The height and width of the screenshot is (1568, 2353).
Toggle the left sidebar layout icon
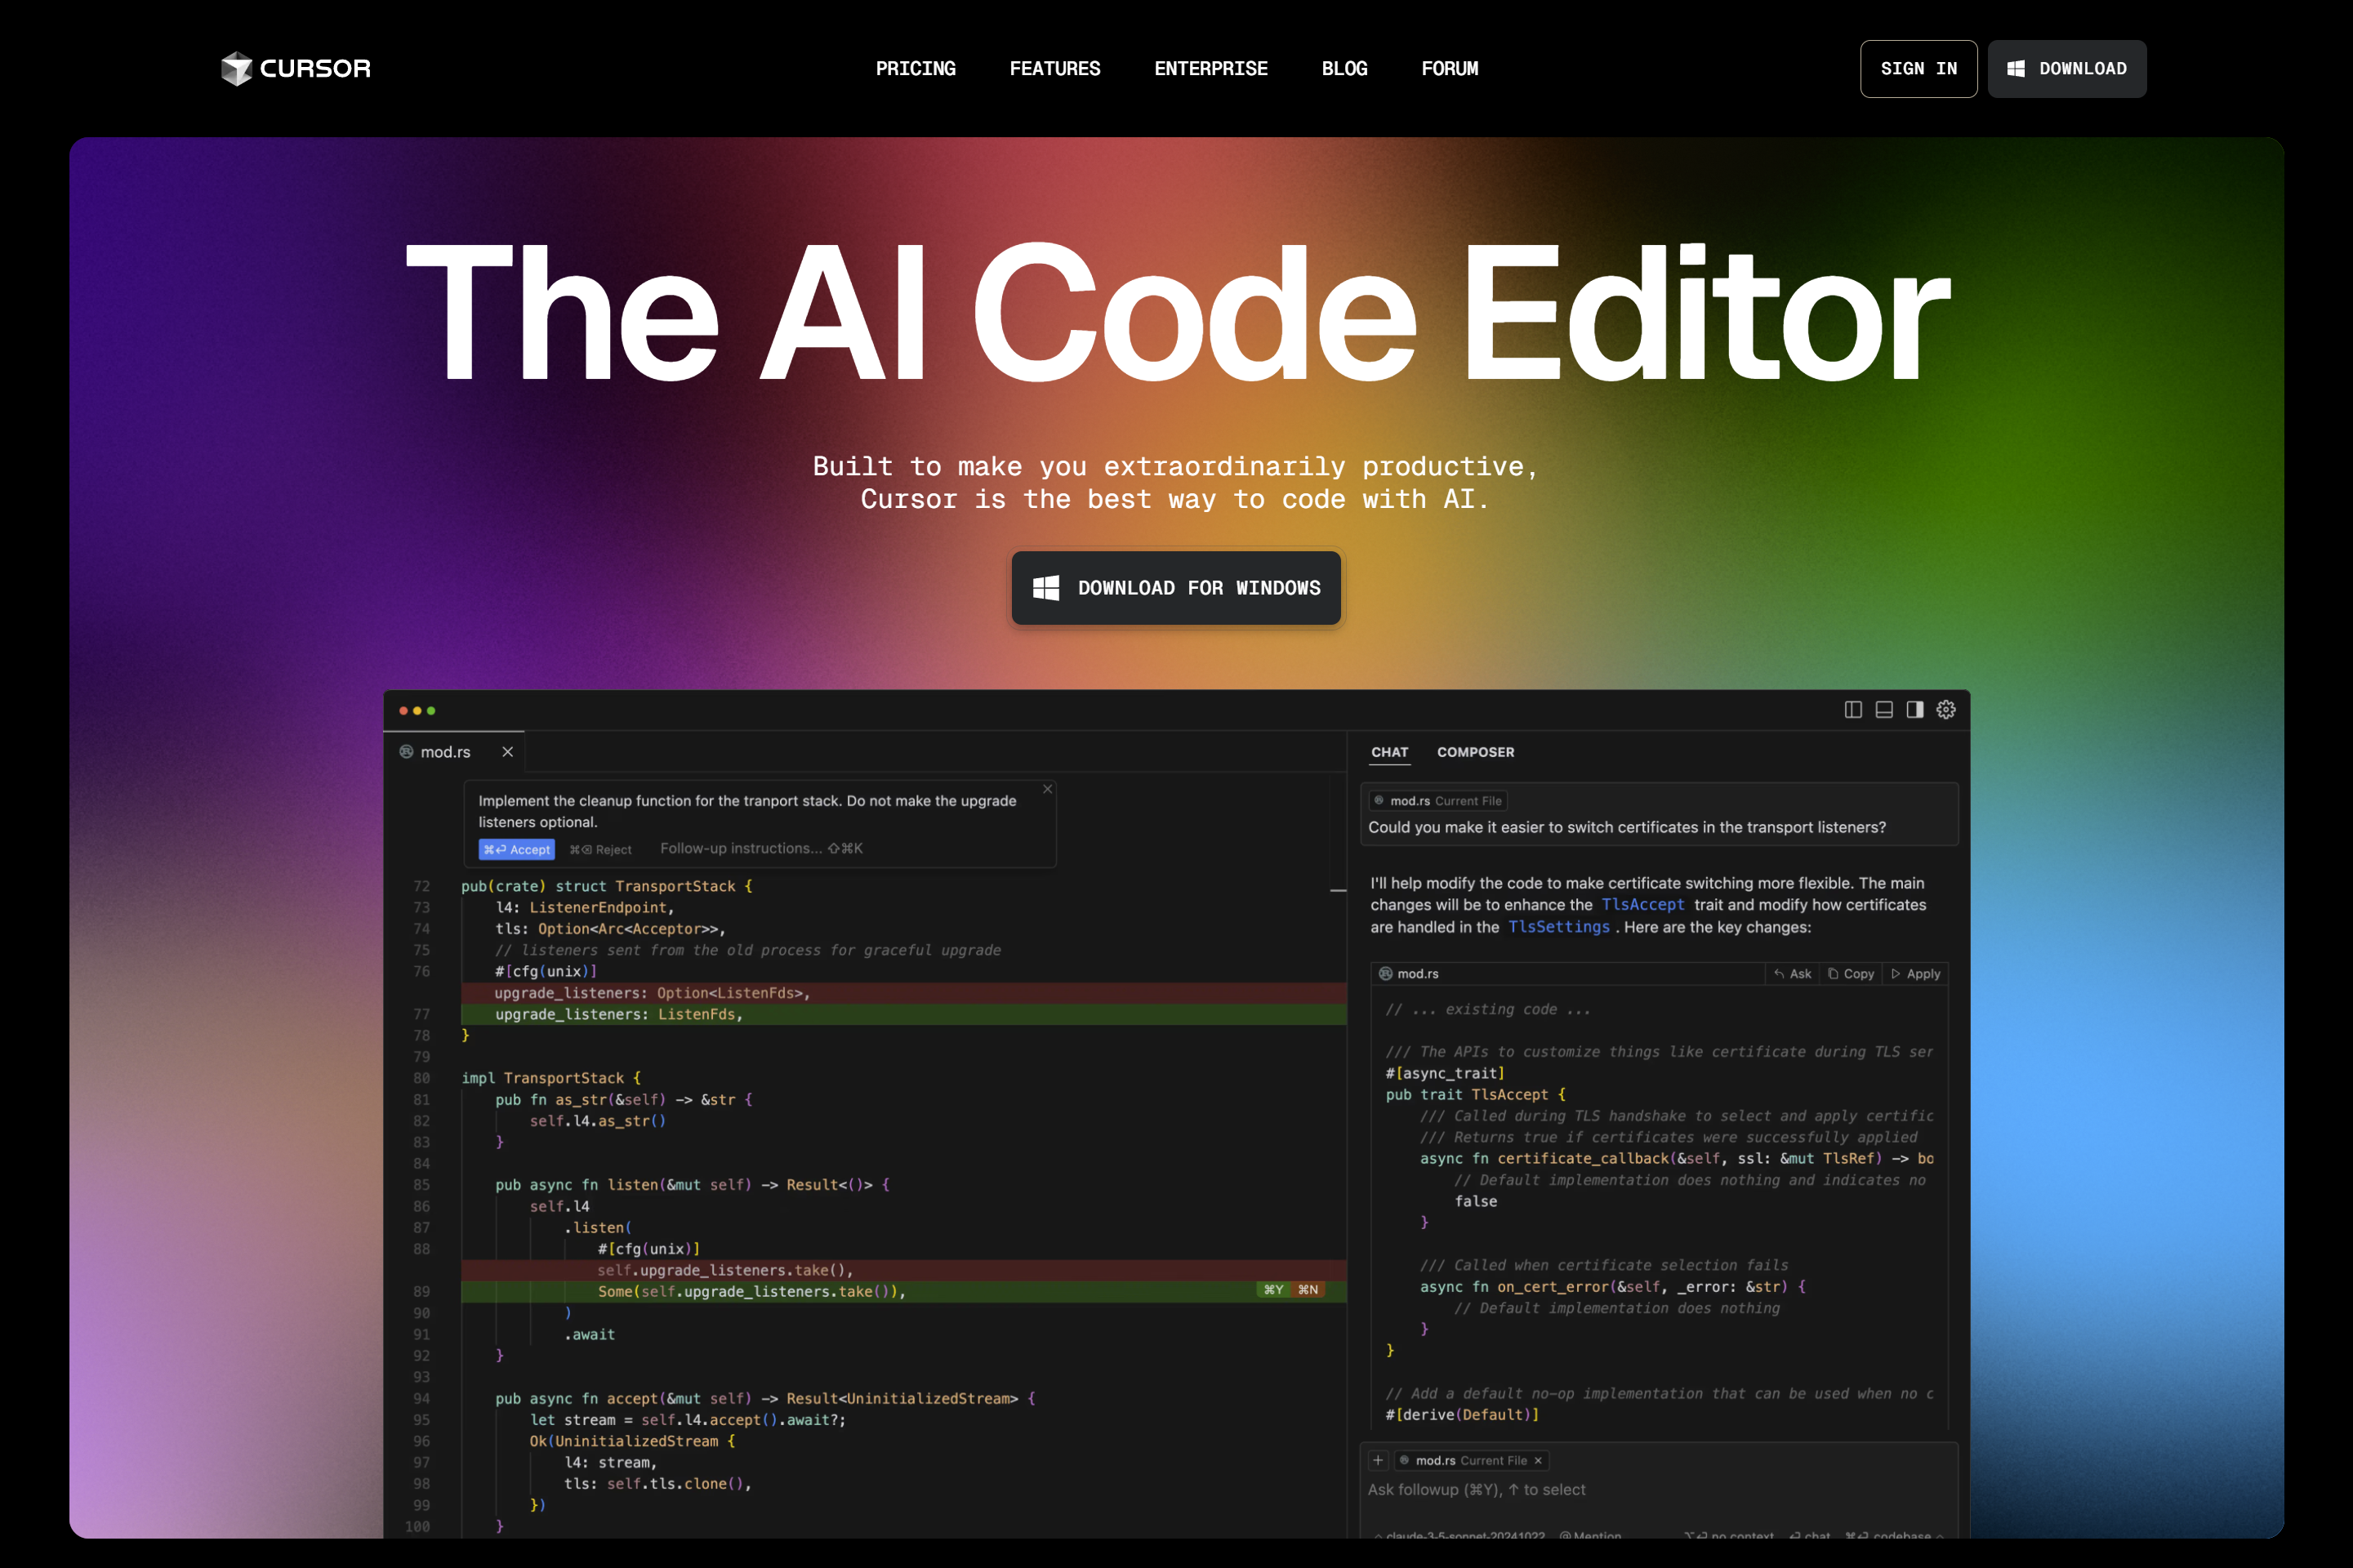1852,709
